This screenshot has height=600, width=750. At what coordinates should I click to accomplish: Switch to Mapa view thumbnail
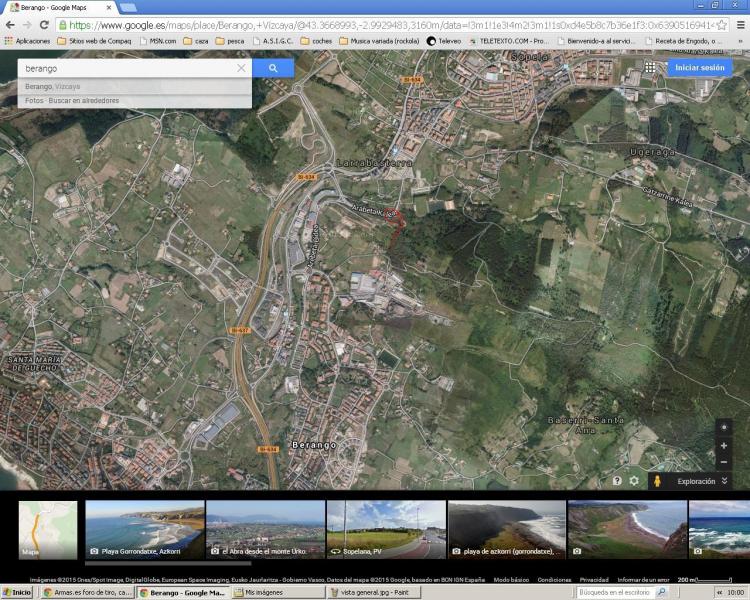tap(48, 529)
